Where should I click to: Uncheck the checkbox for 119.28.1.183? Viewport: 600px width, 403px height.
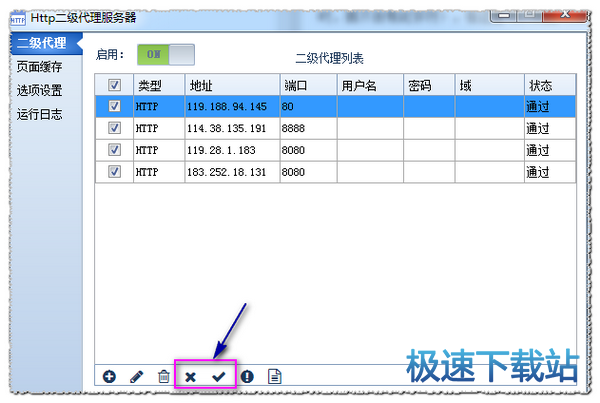click(114, 150)
